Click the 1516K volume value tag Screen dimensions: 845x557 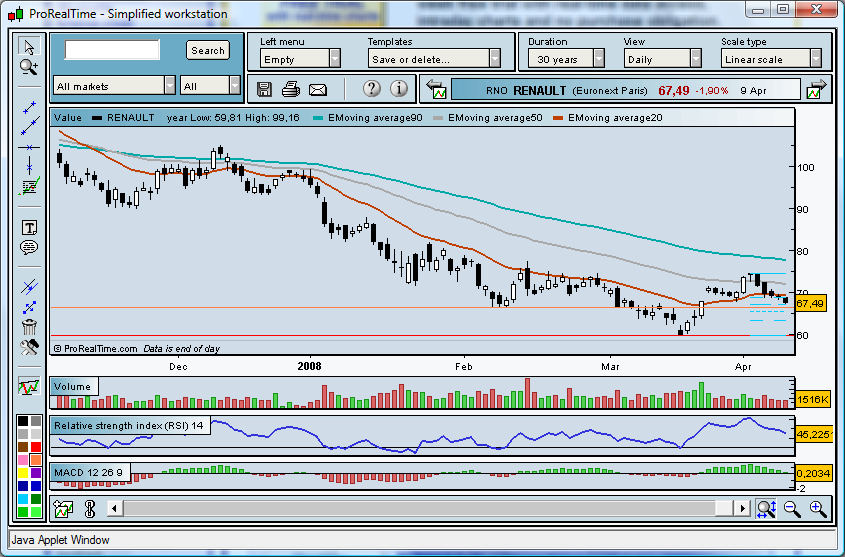pos(813,399)
